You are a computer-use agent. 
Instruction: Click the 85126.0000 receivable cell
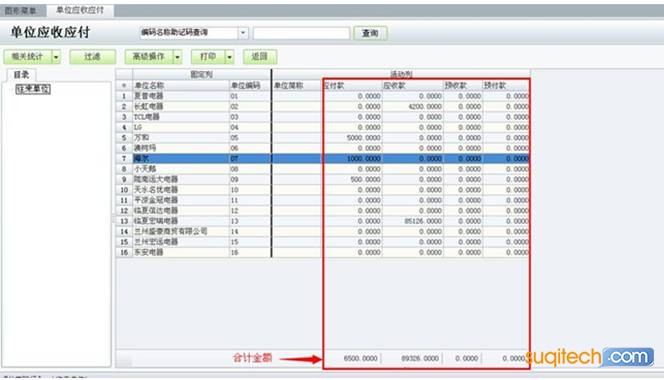point(412,221)
